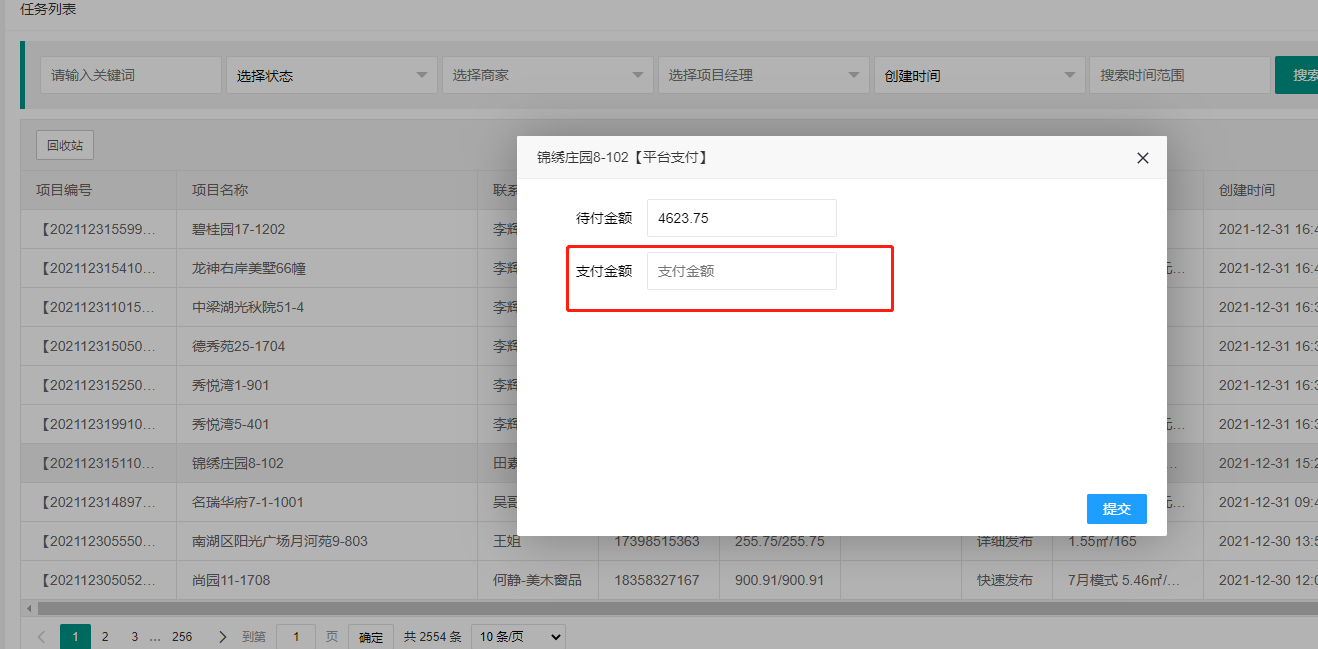Image resolution: width=1318 pixels, height=649 pixels.
Task: Submit payment with 提交 button
Action: (x=1116, y=509)
